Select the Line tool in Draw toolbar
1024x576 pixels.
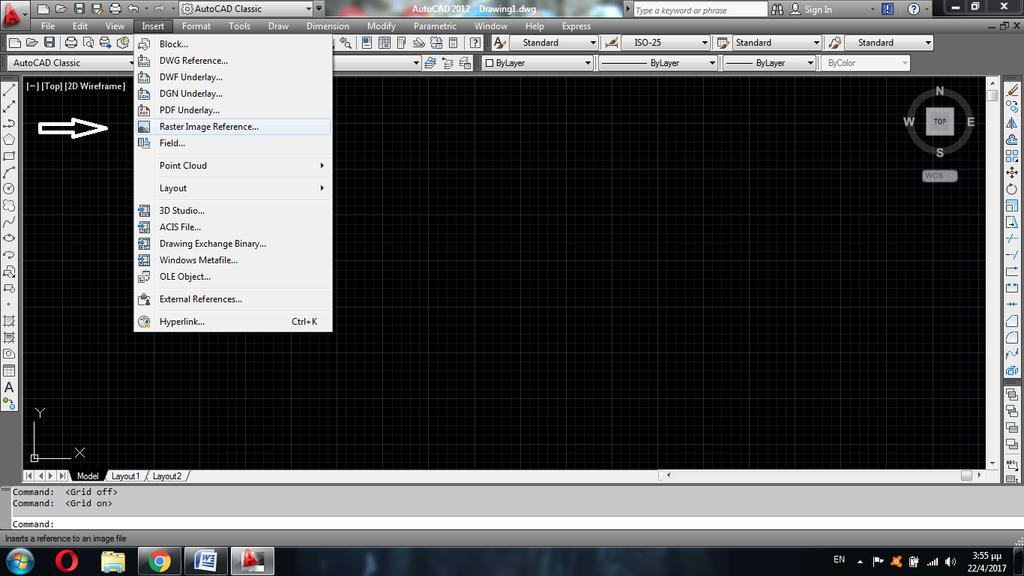(9, 90)
